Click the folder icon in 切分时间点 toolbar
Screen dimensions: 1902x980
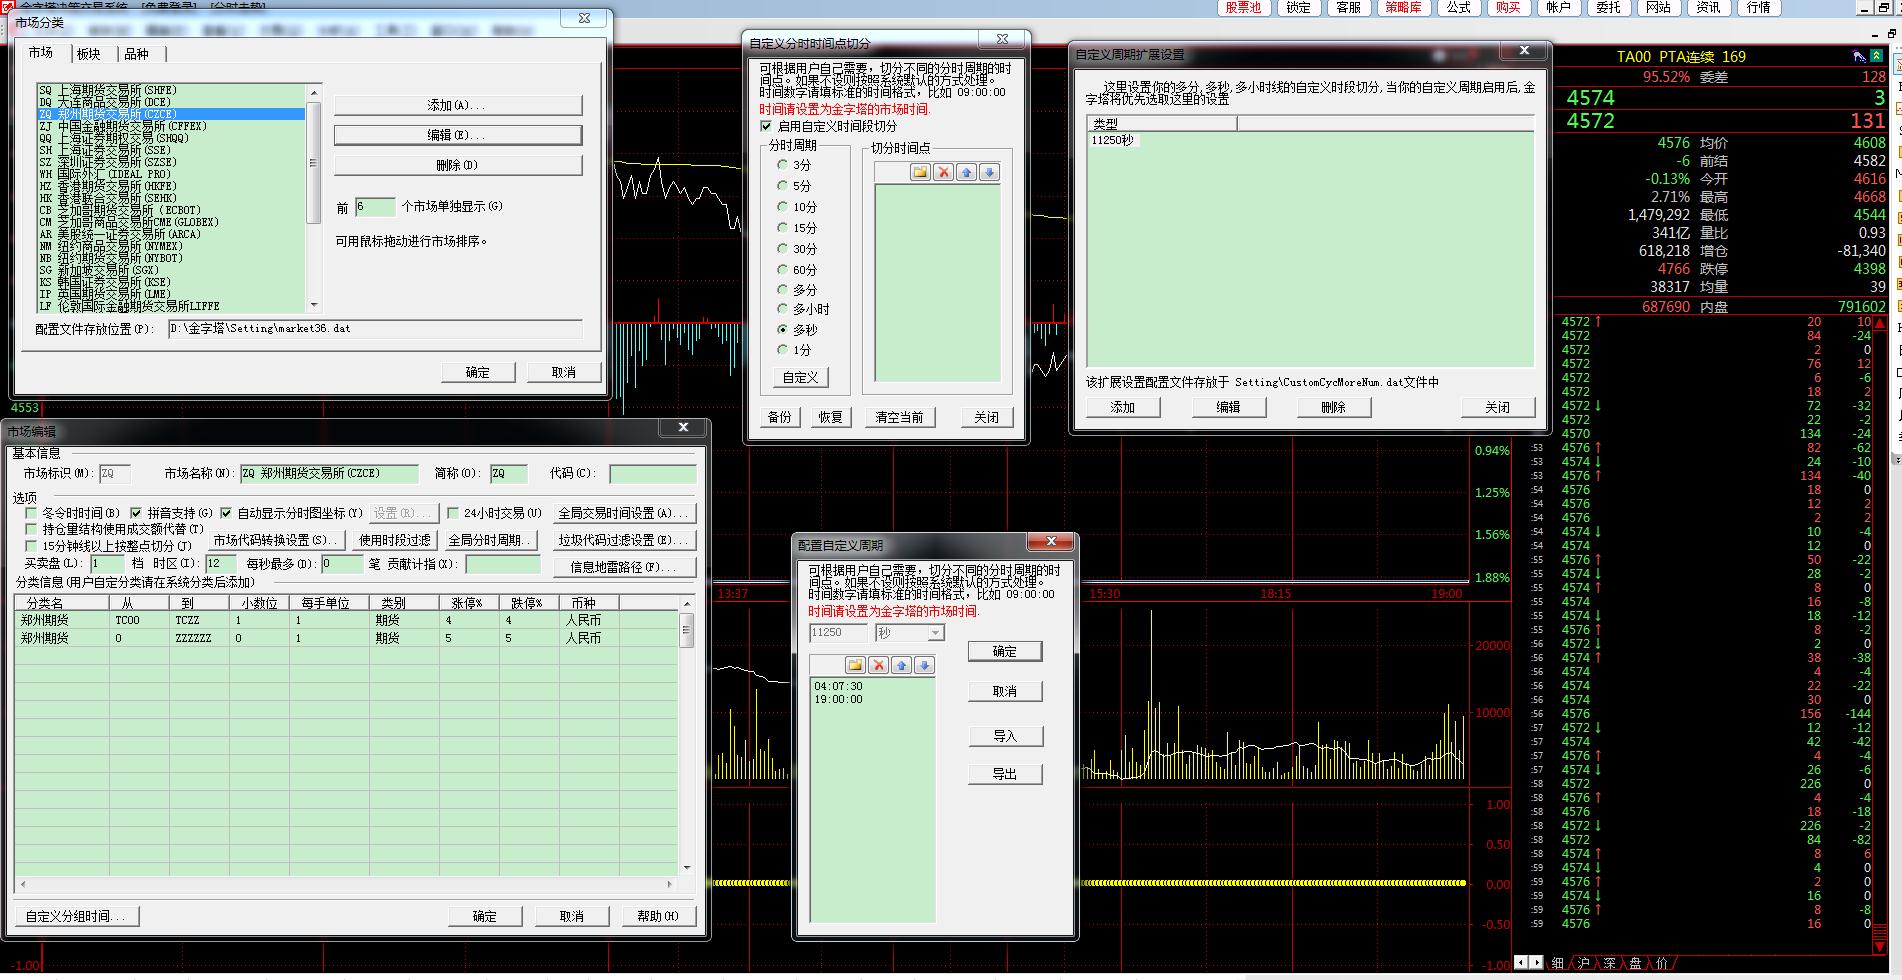pos(920,173)
